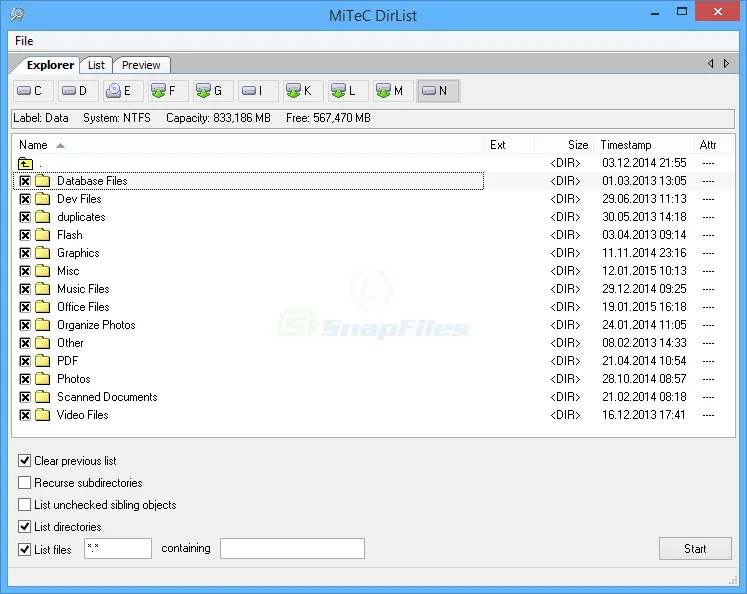Select network drive K button

coord(303,91)
